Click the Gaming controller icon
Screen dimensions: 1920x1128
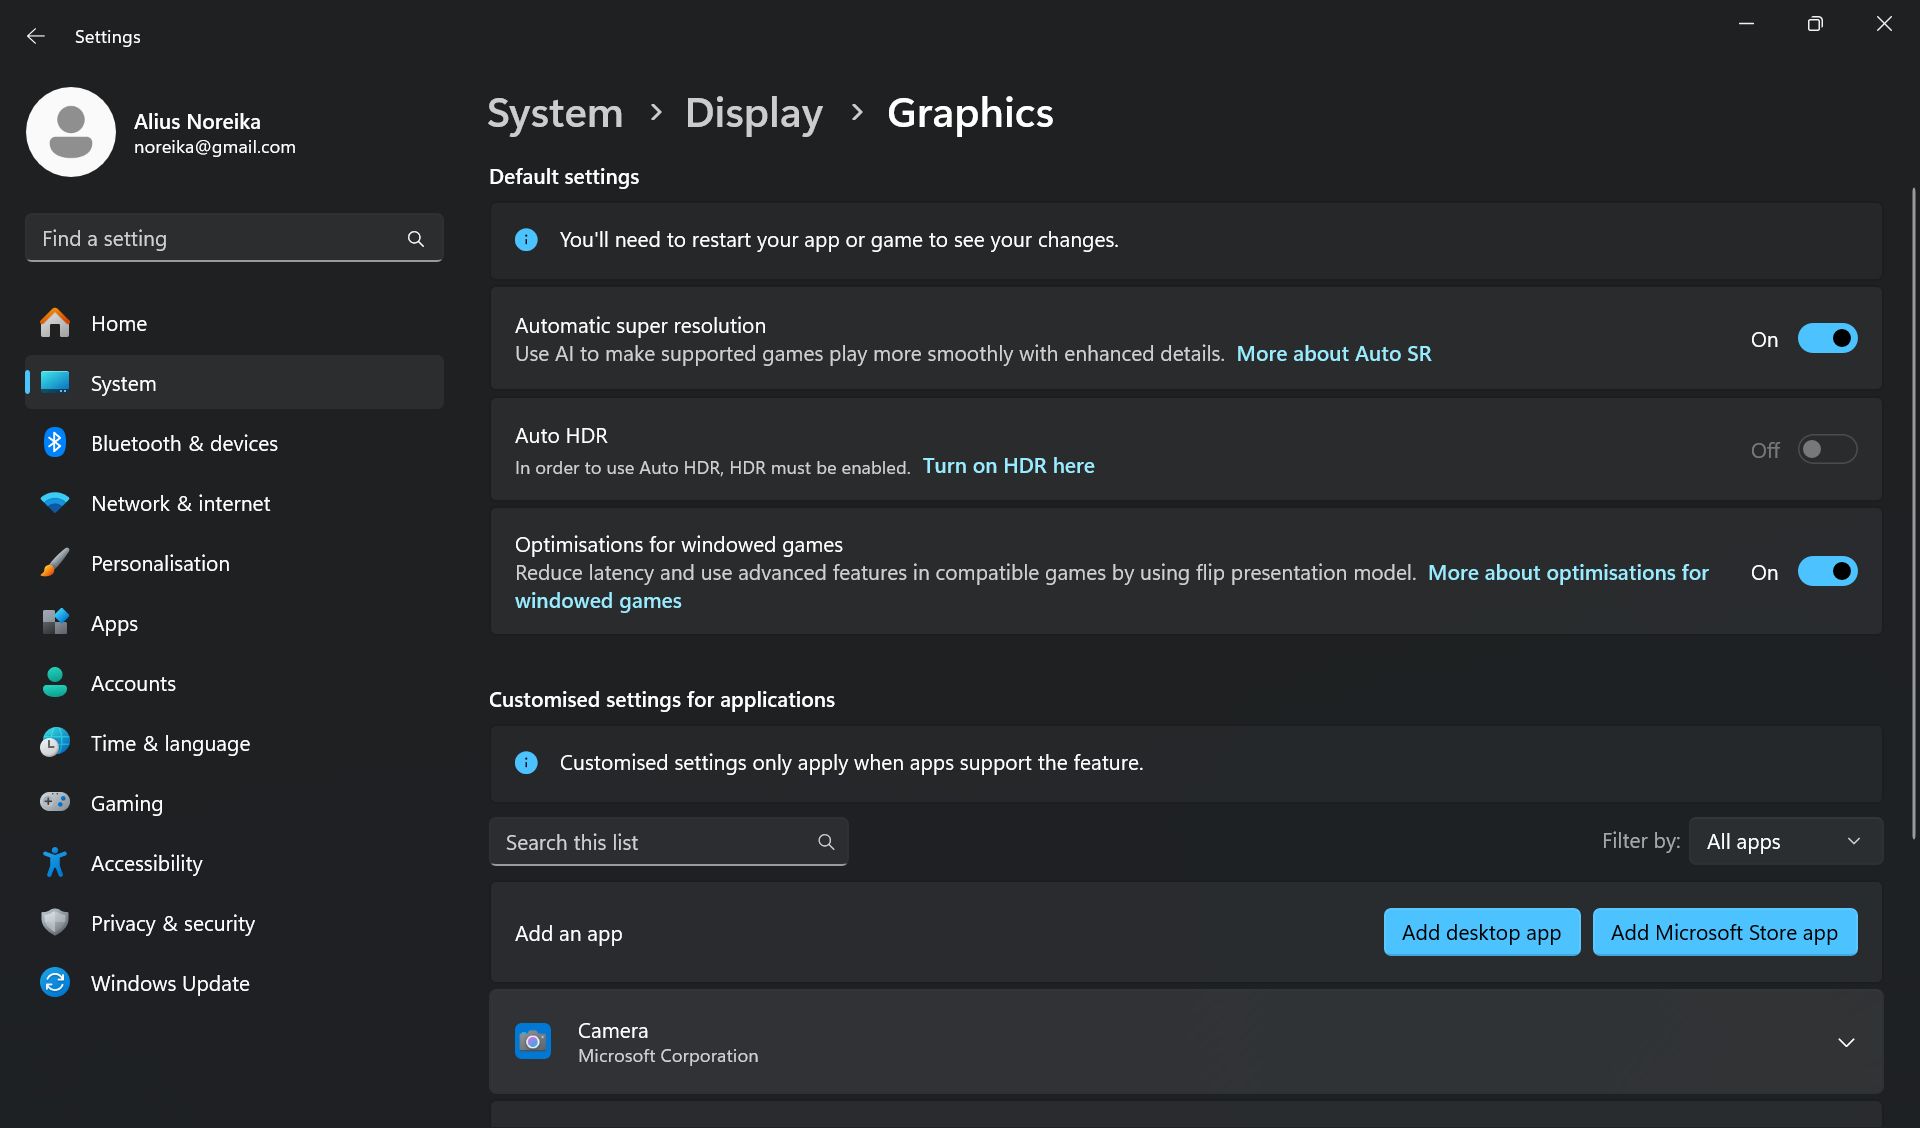pos(55,802)
